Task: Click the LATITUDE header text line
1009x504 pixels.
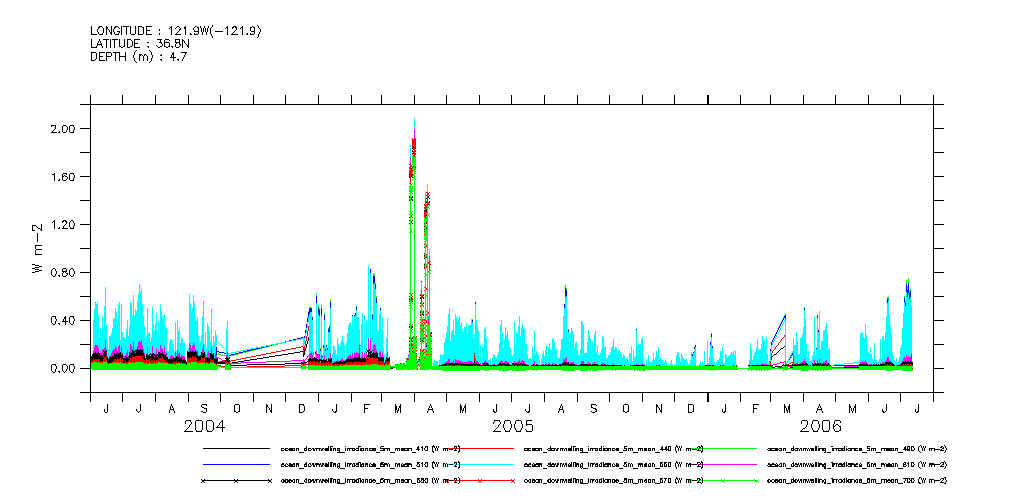Action: pos(138,44)
